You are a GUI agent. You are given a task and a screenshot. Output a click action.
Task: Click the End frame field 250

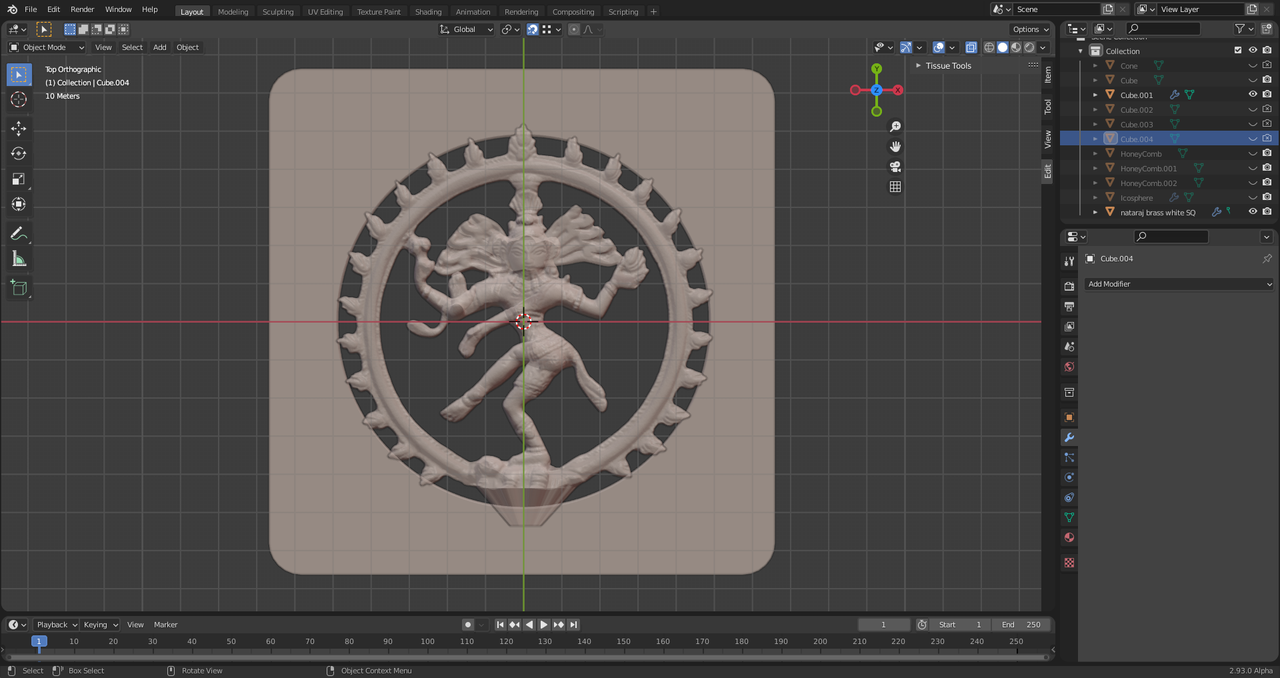[x=1021, y=624]
